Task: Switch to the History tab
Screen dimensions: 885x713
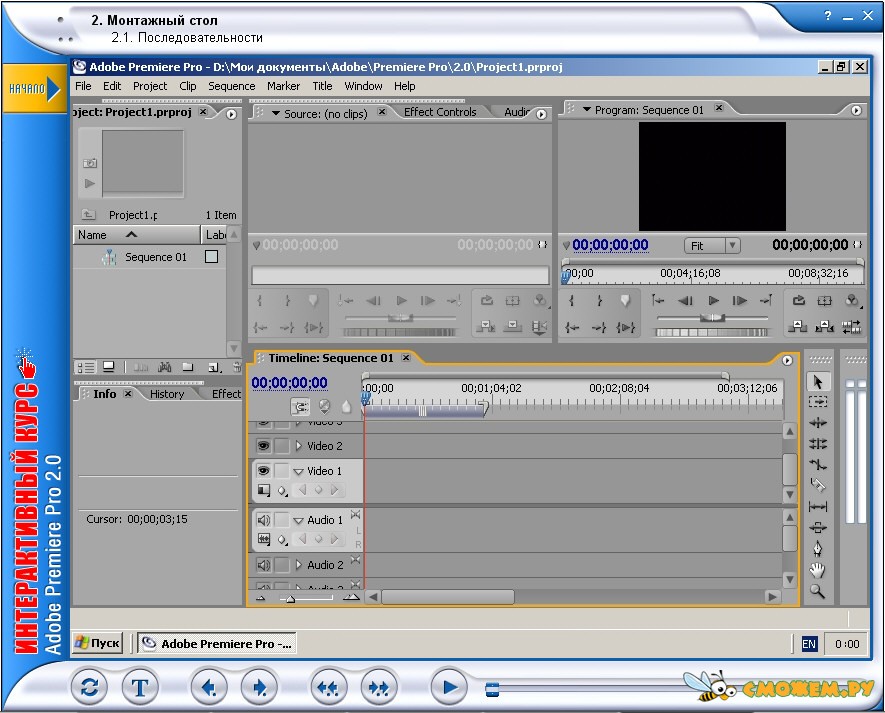Action: [x=167, y=394]
